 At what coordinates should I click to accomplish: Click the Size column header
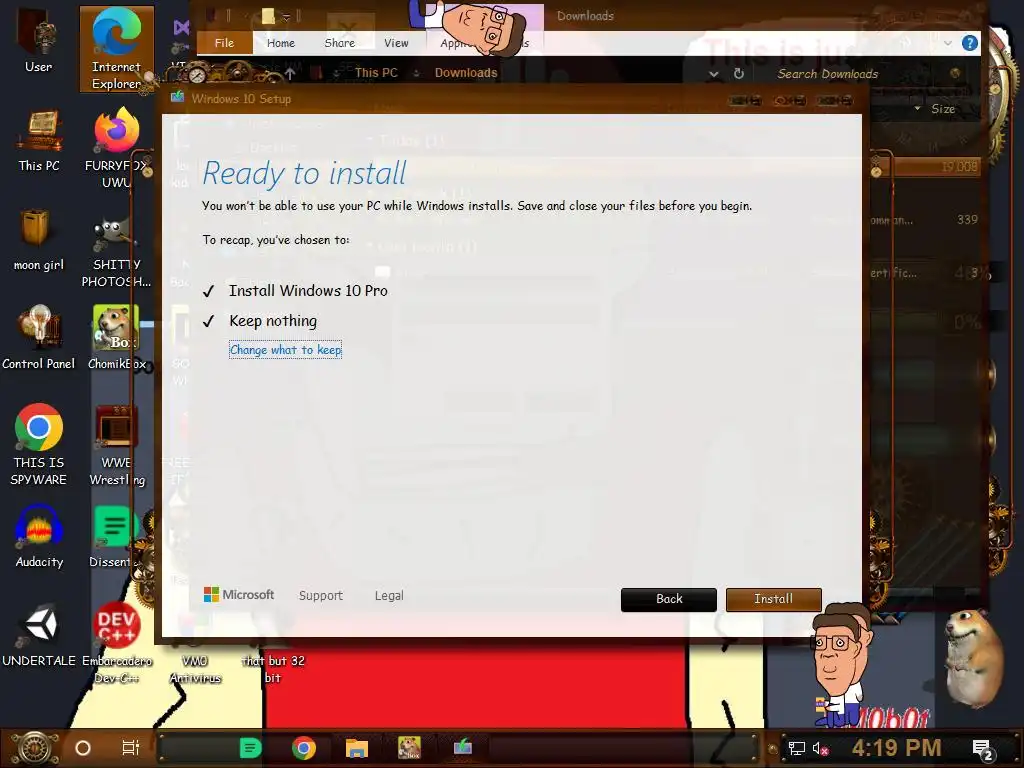click(943, 109)
